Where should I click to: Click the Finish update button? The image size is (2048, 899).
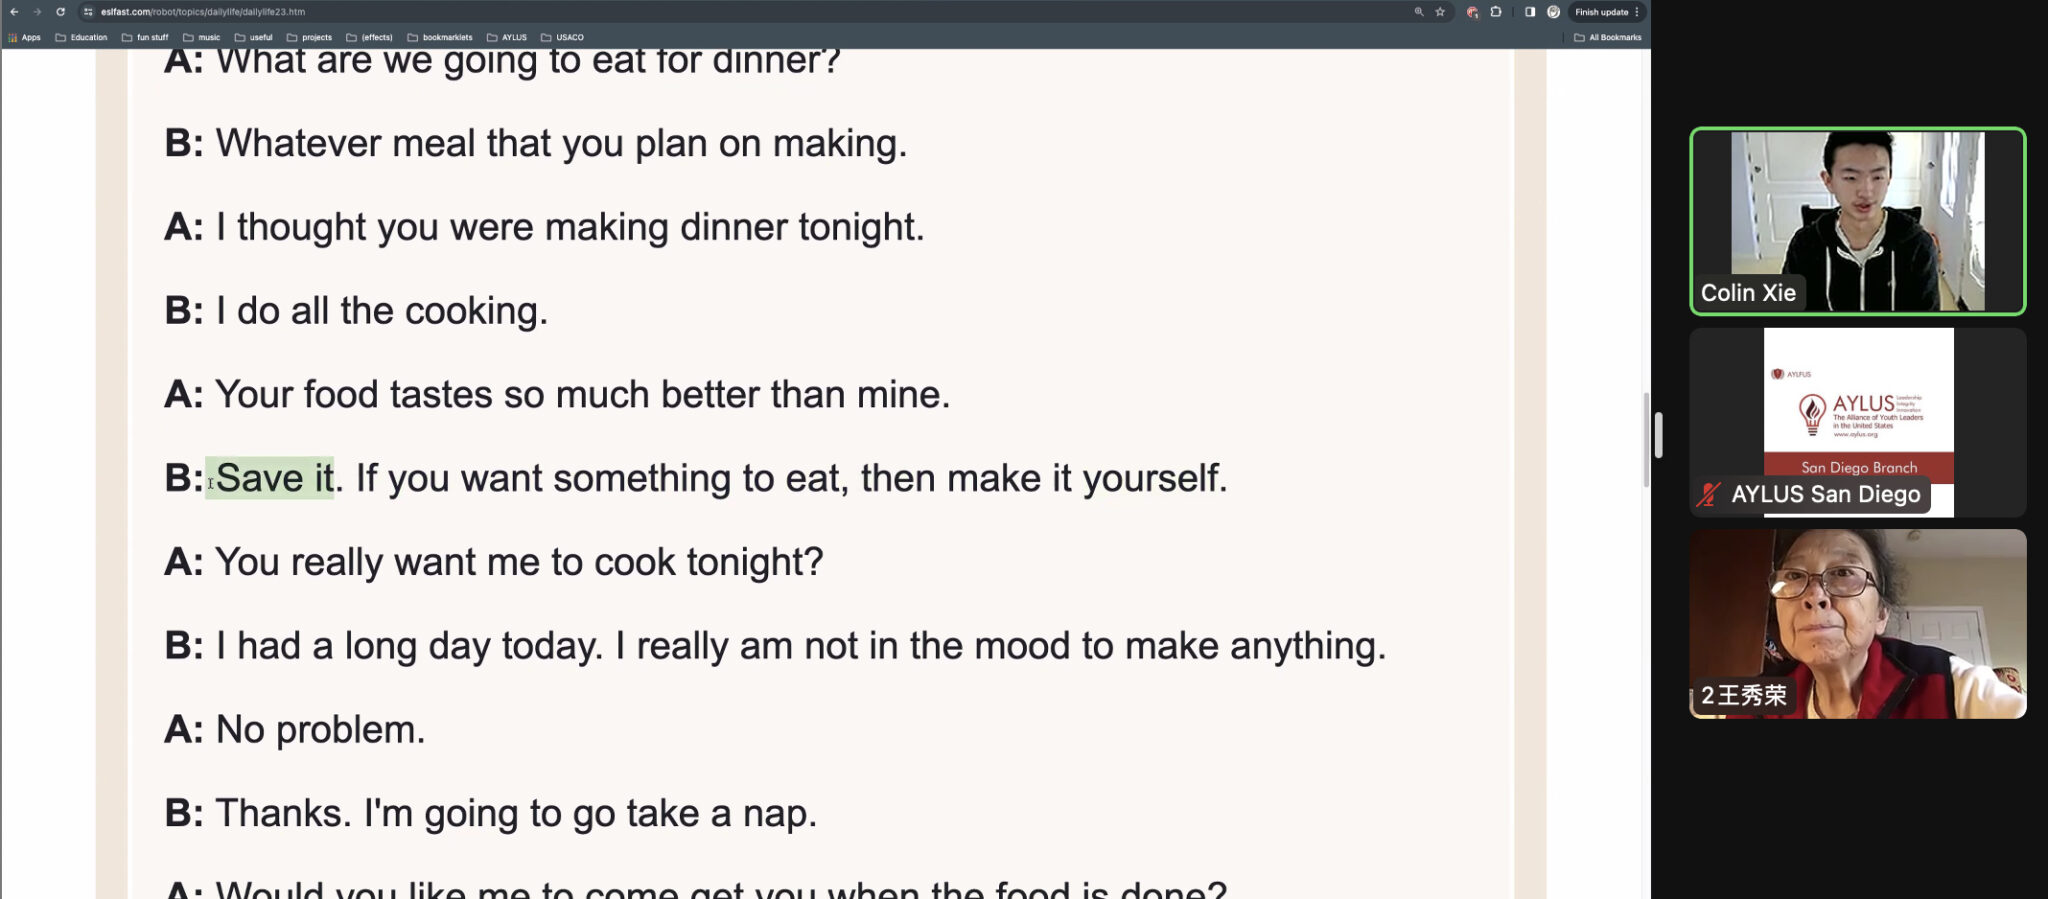[x=1601, y=12]
